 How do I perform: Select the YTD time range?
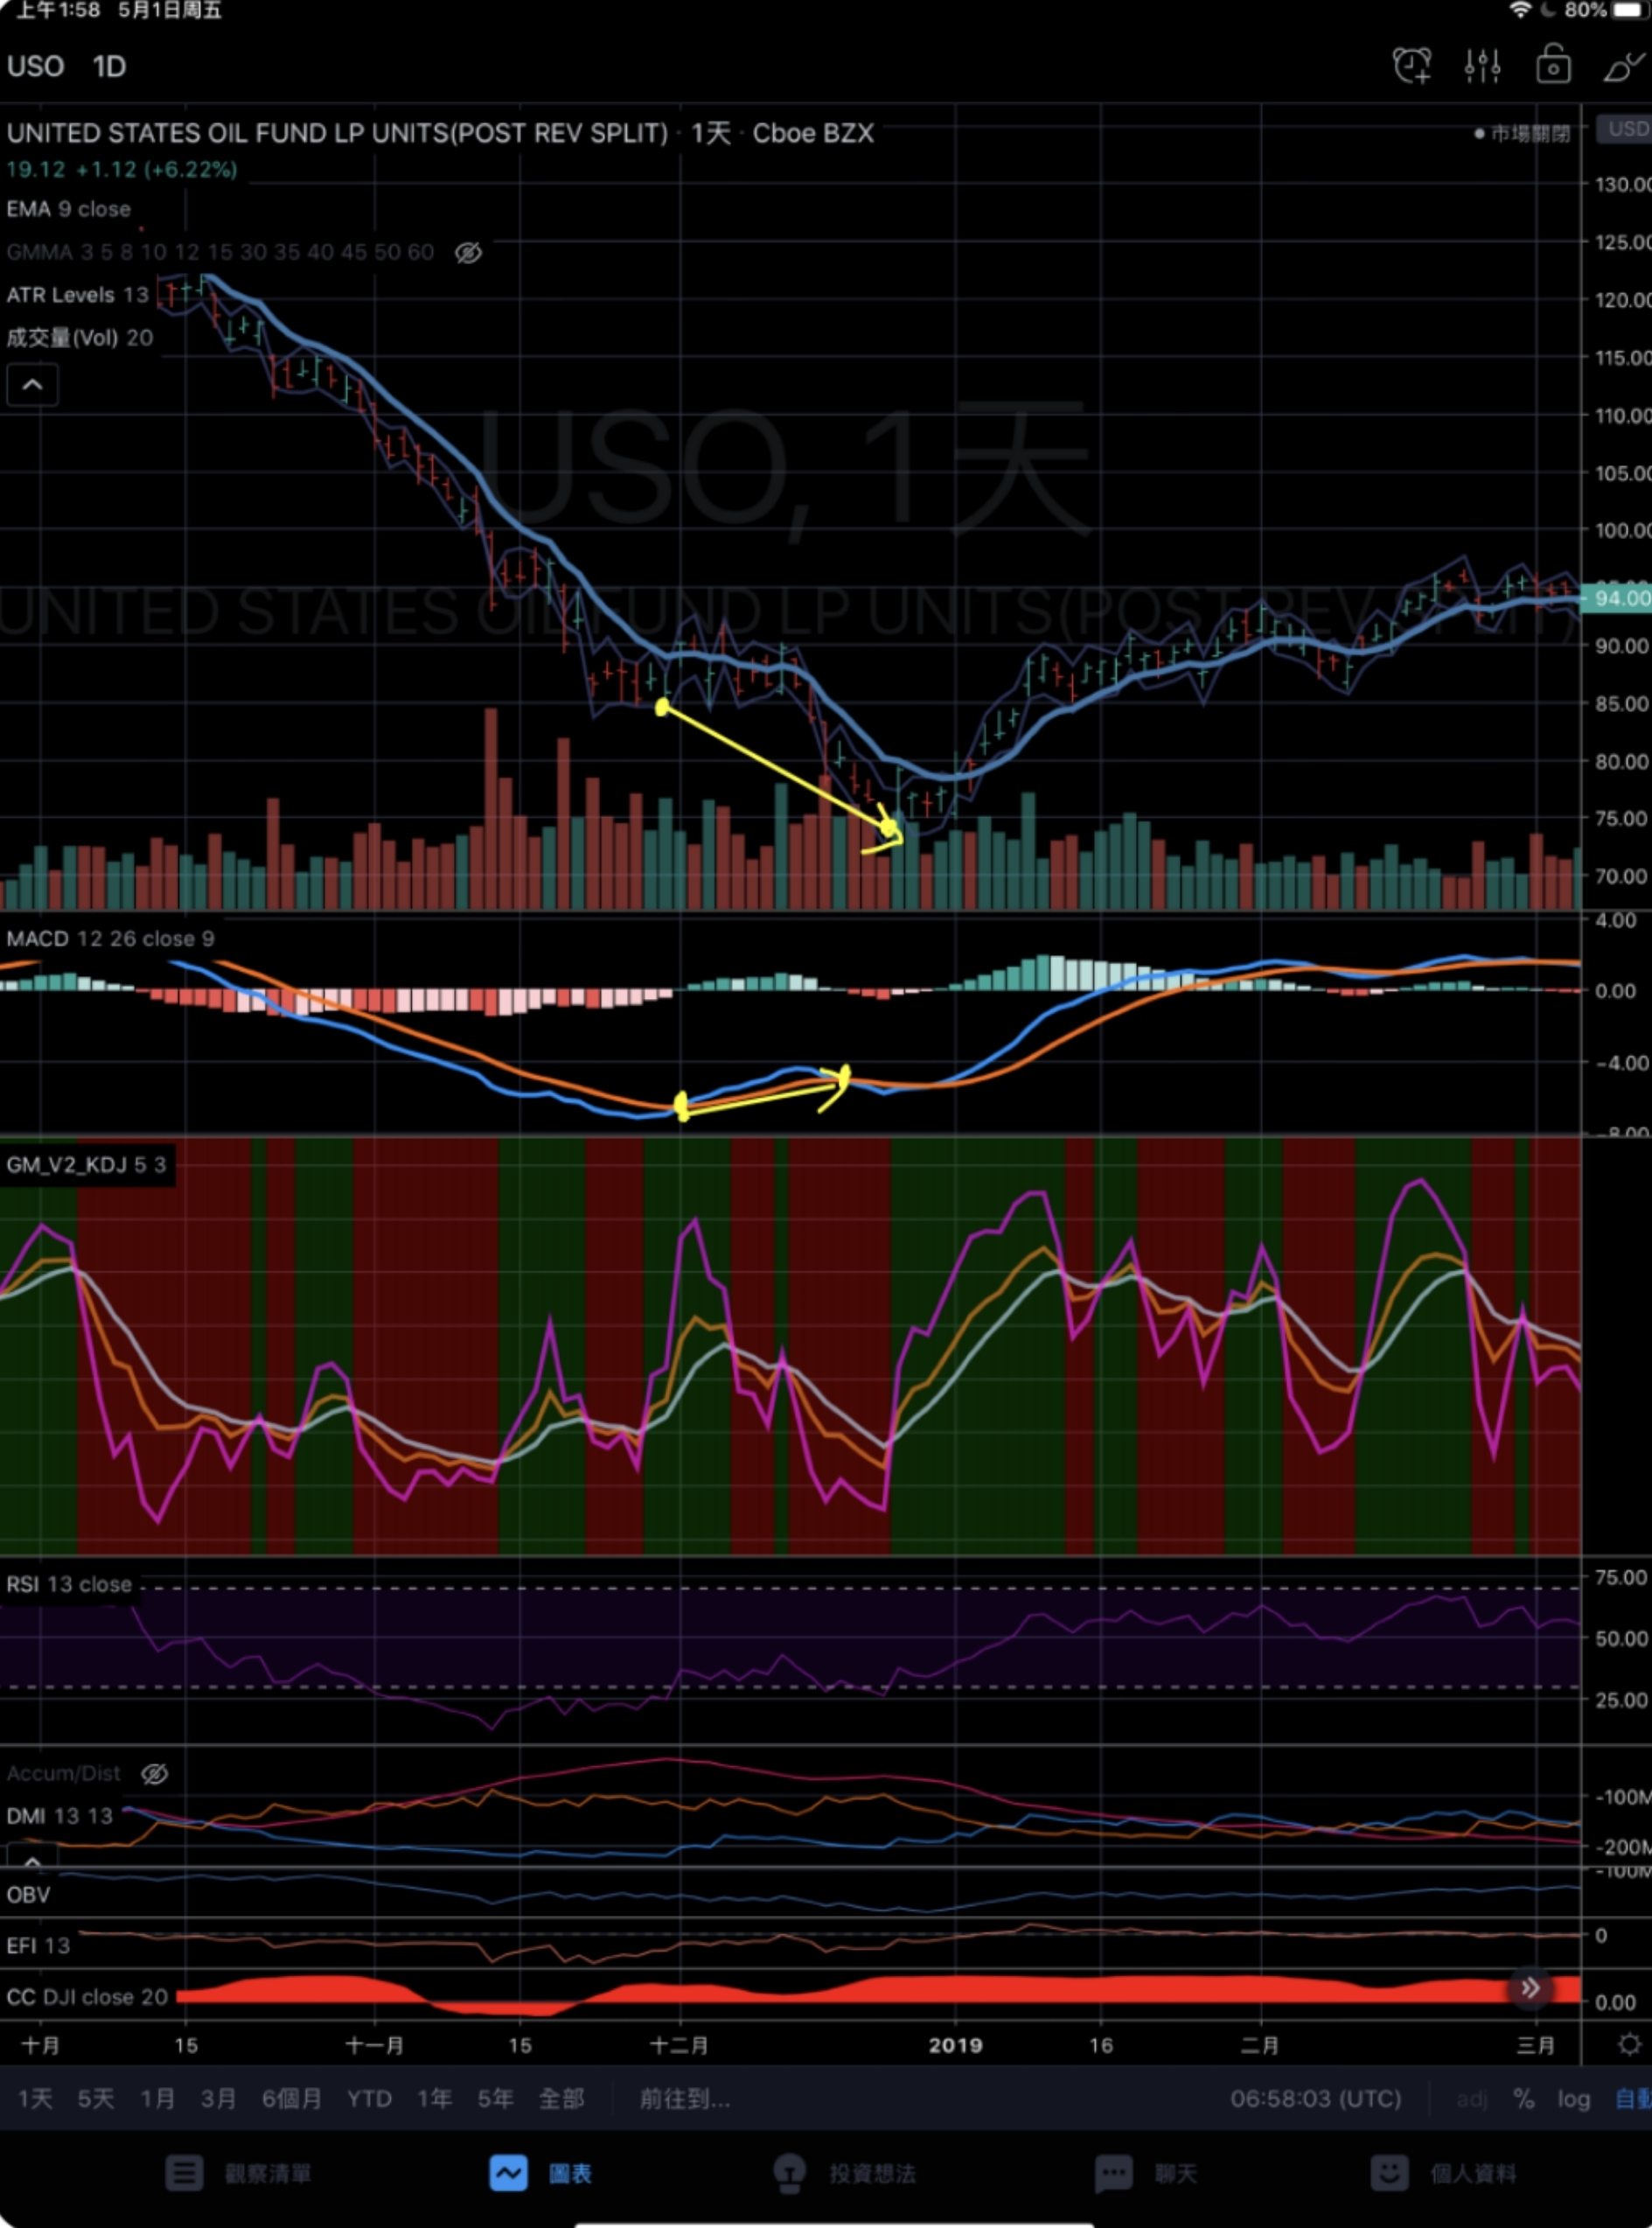pyautogui.click(x=369, y=2098)
